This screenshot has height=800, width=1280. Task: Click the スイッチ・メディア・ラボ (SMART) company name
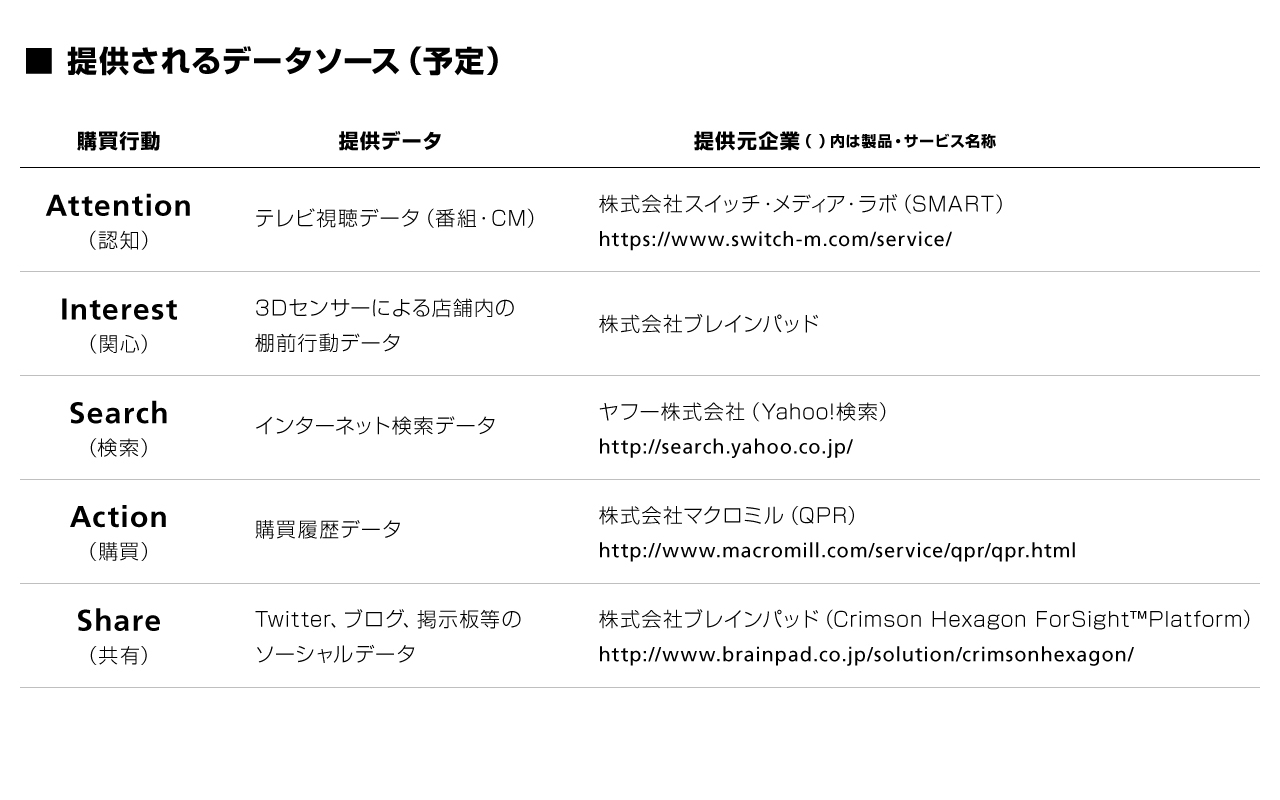point(801,204)
